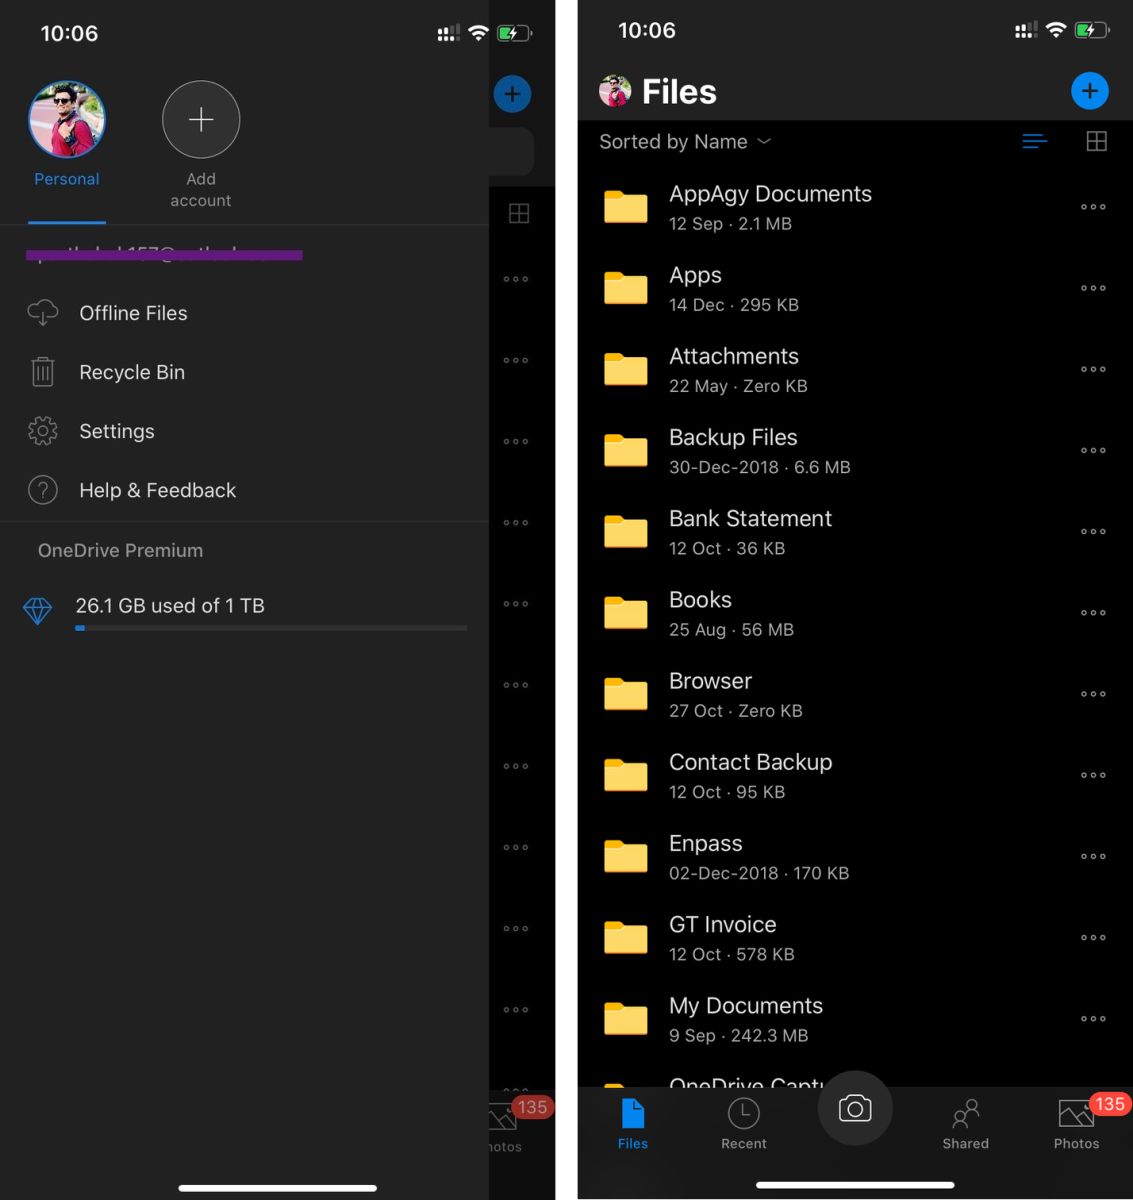Tap the Books folder icon
1133x1200 pixels.
coord(626,612)
